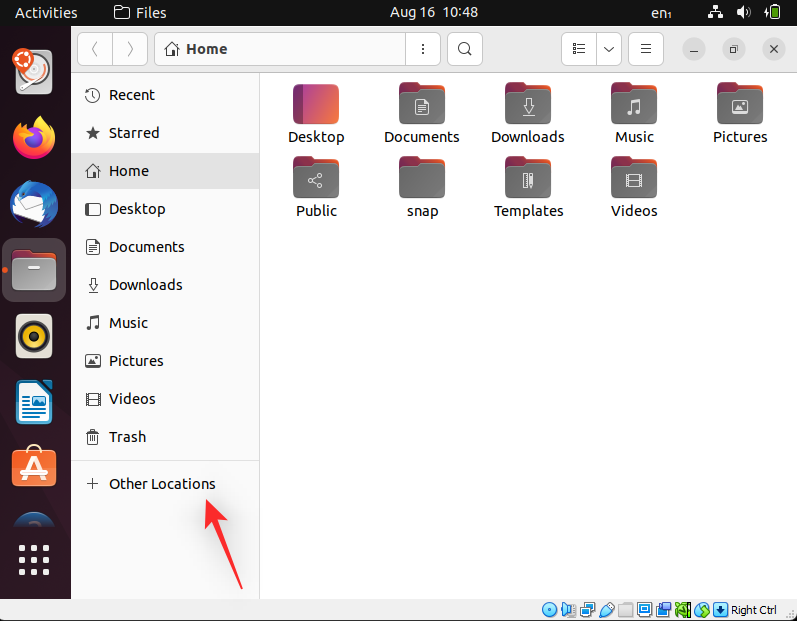
Task: Click the Home path bar
Action: pos(280,49)
